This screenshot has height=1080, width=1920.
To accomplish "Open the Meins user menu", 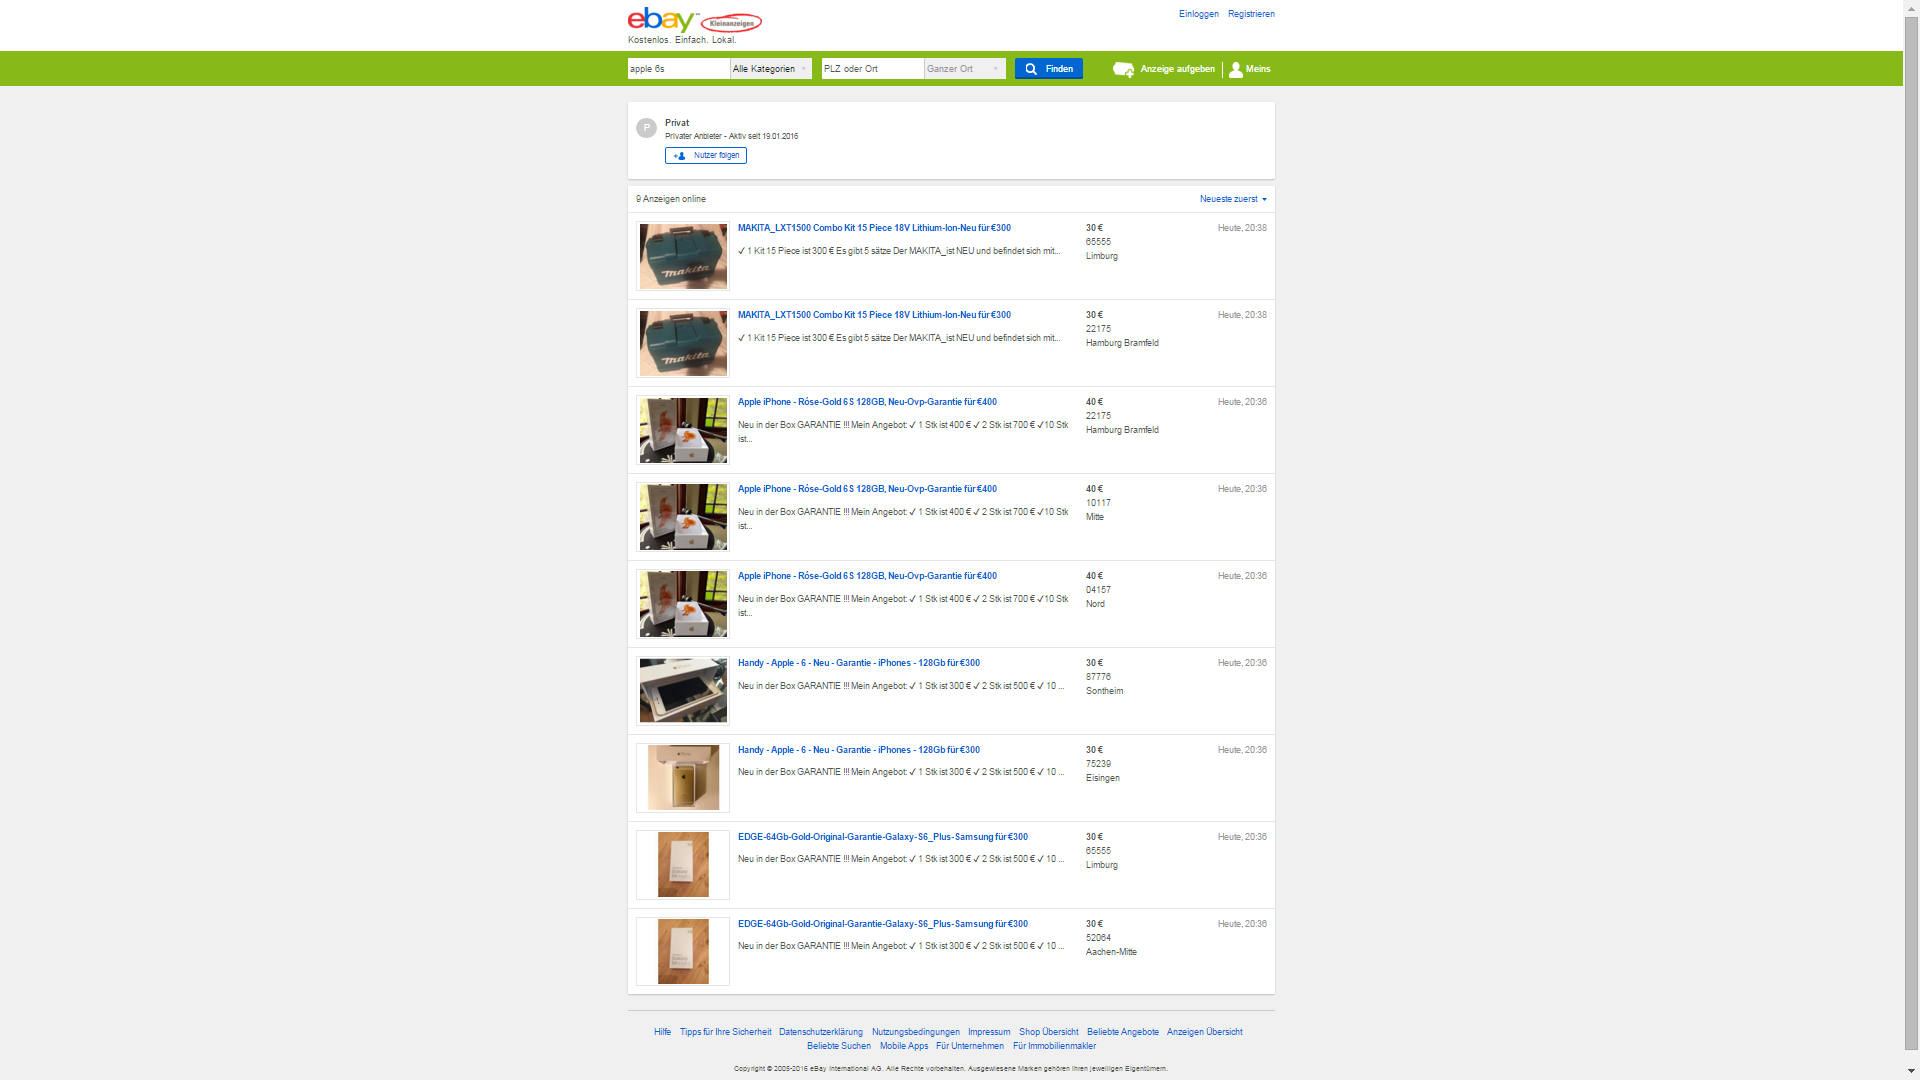I will 1249,69.
